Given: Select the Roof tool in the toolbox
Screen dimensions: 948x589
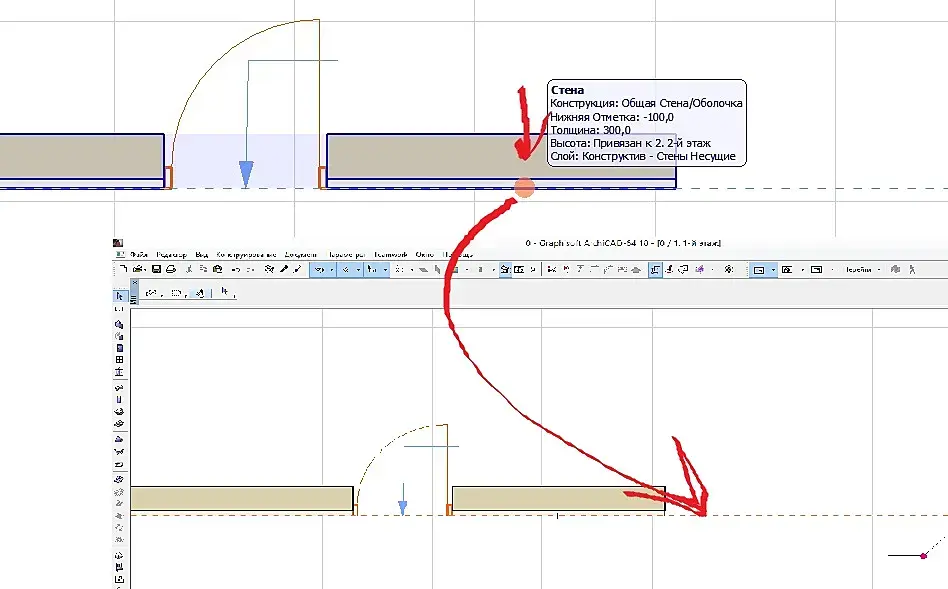Looking at the screenshot, I should tap(119, 423).
